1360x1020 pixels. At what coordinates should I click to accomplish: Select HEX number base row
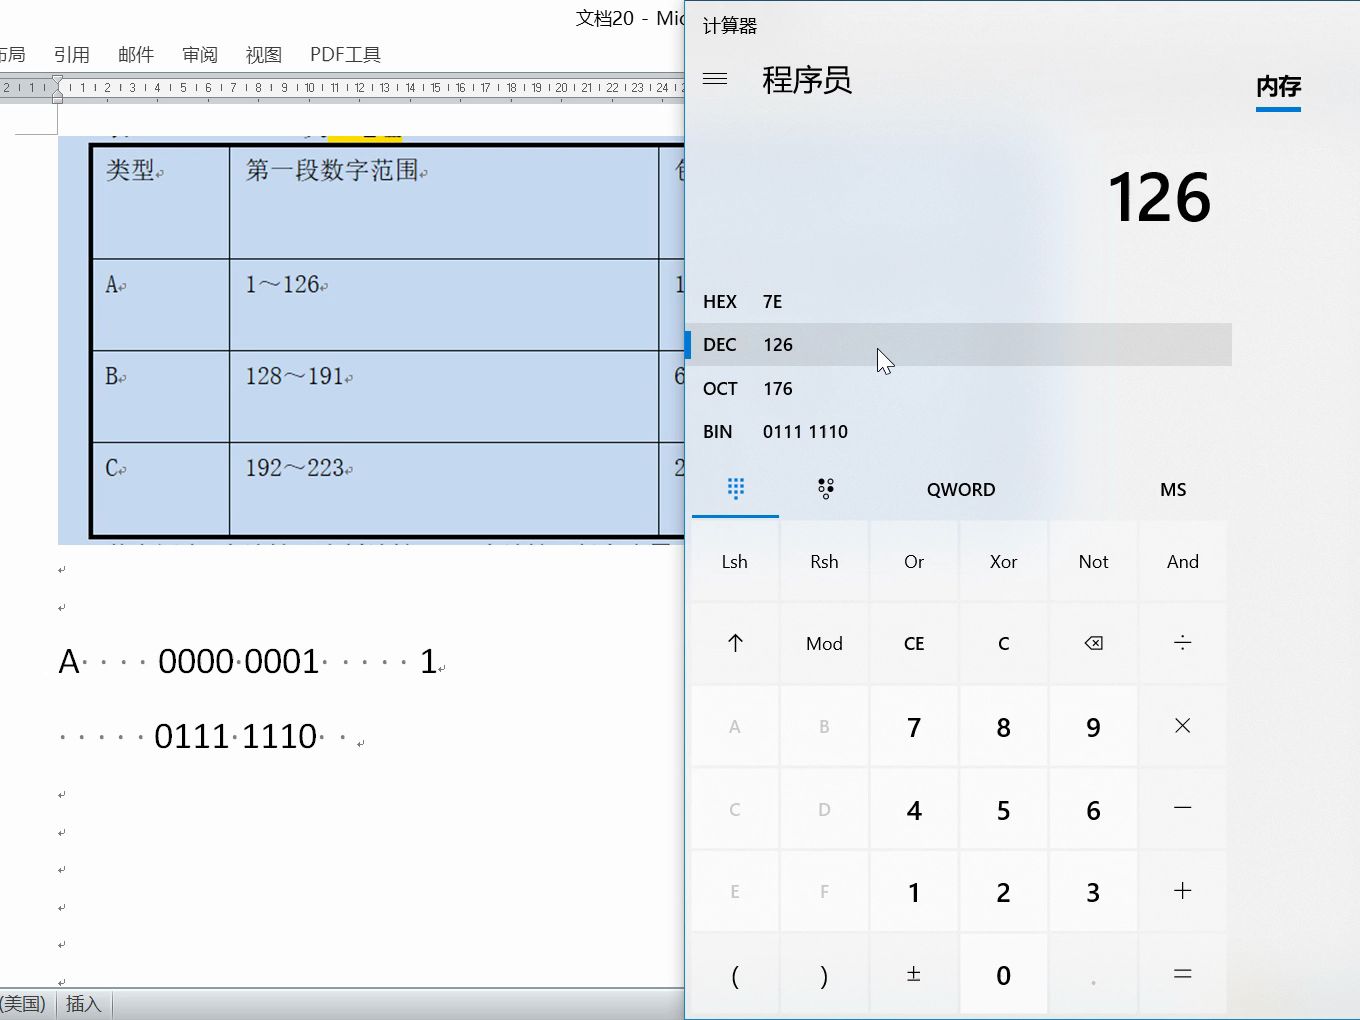pyautogui.click(x=960, y=301)
